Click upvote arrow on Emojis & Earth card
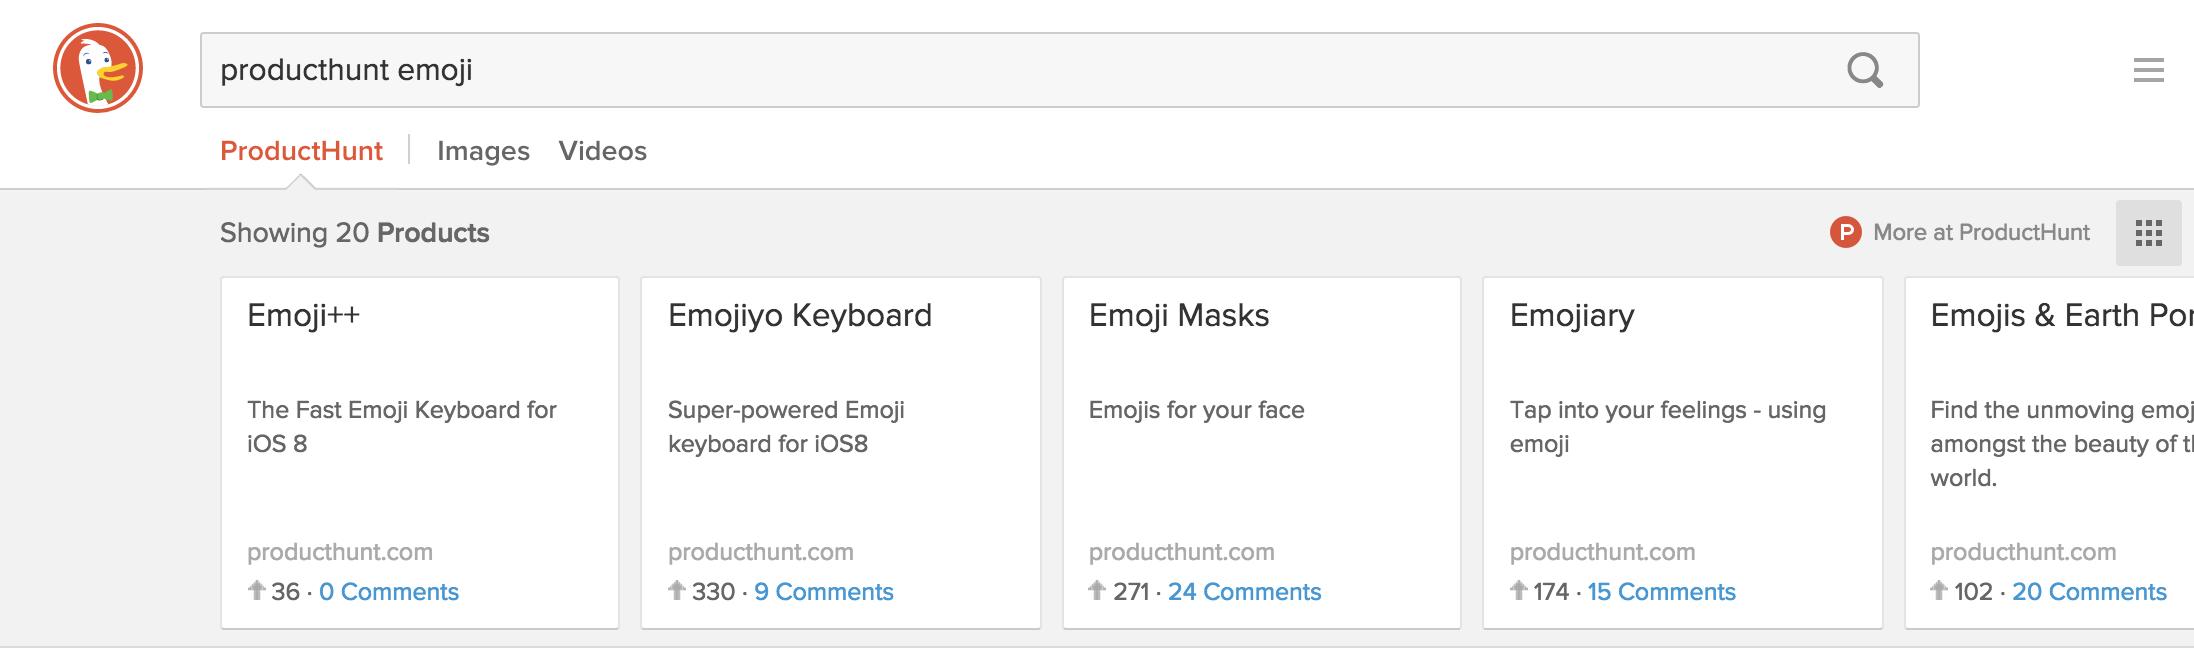 [x=1939, y=590]
